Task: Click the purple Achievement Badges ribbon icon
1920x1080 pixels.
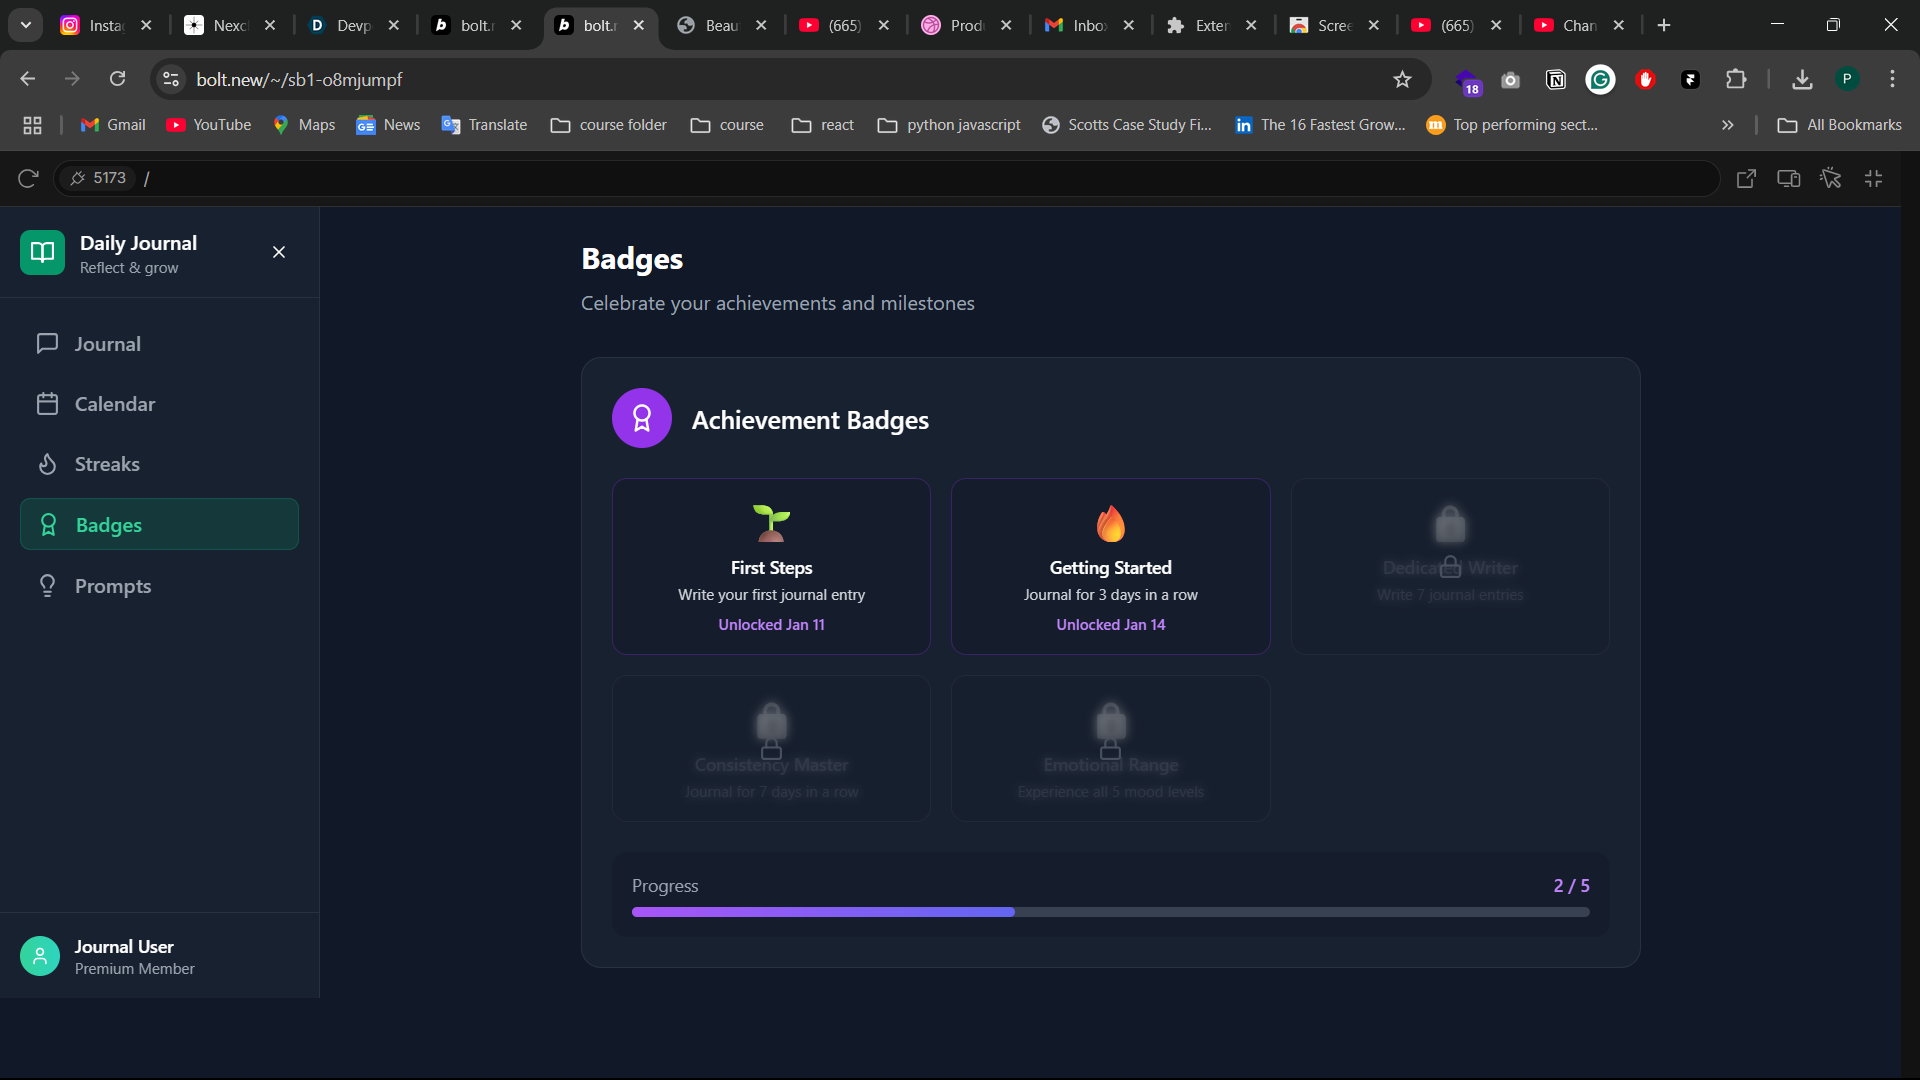Action: 641,418
